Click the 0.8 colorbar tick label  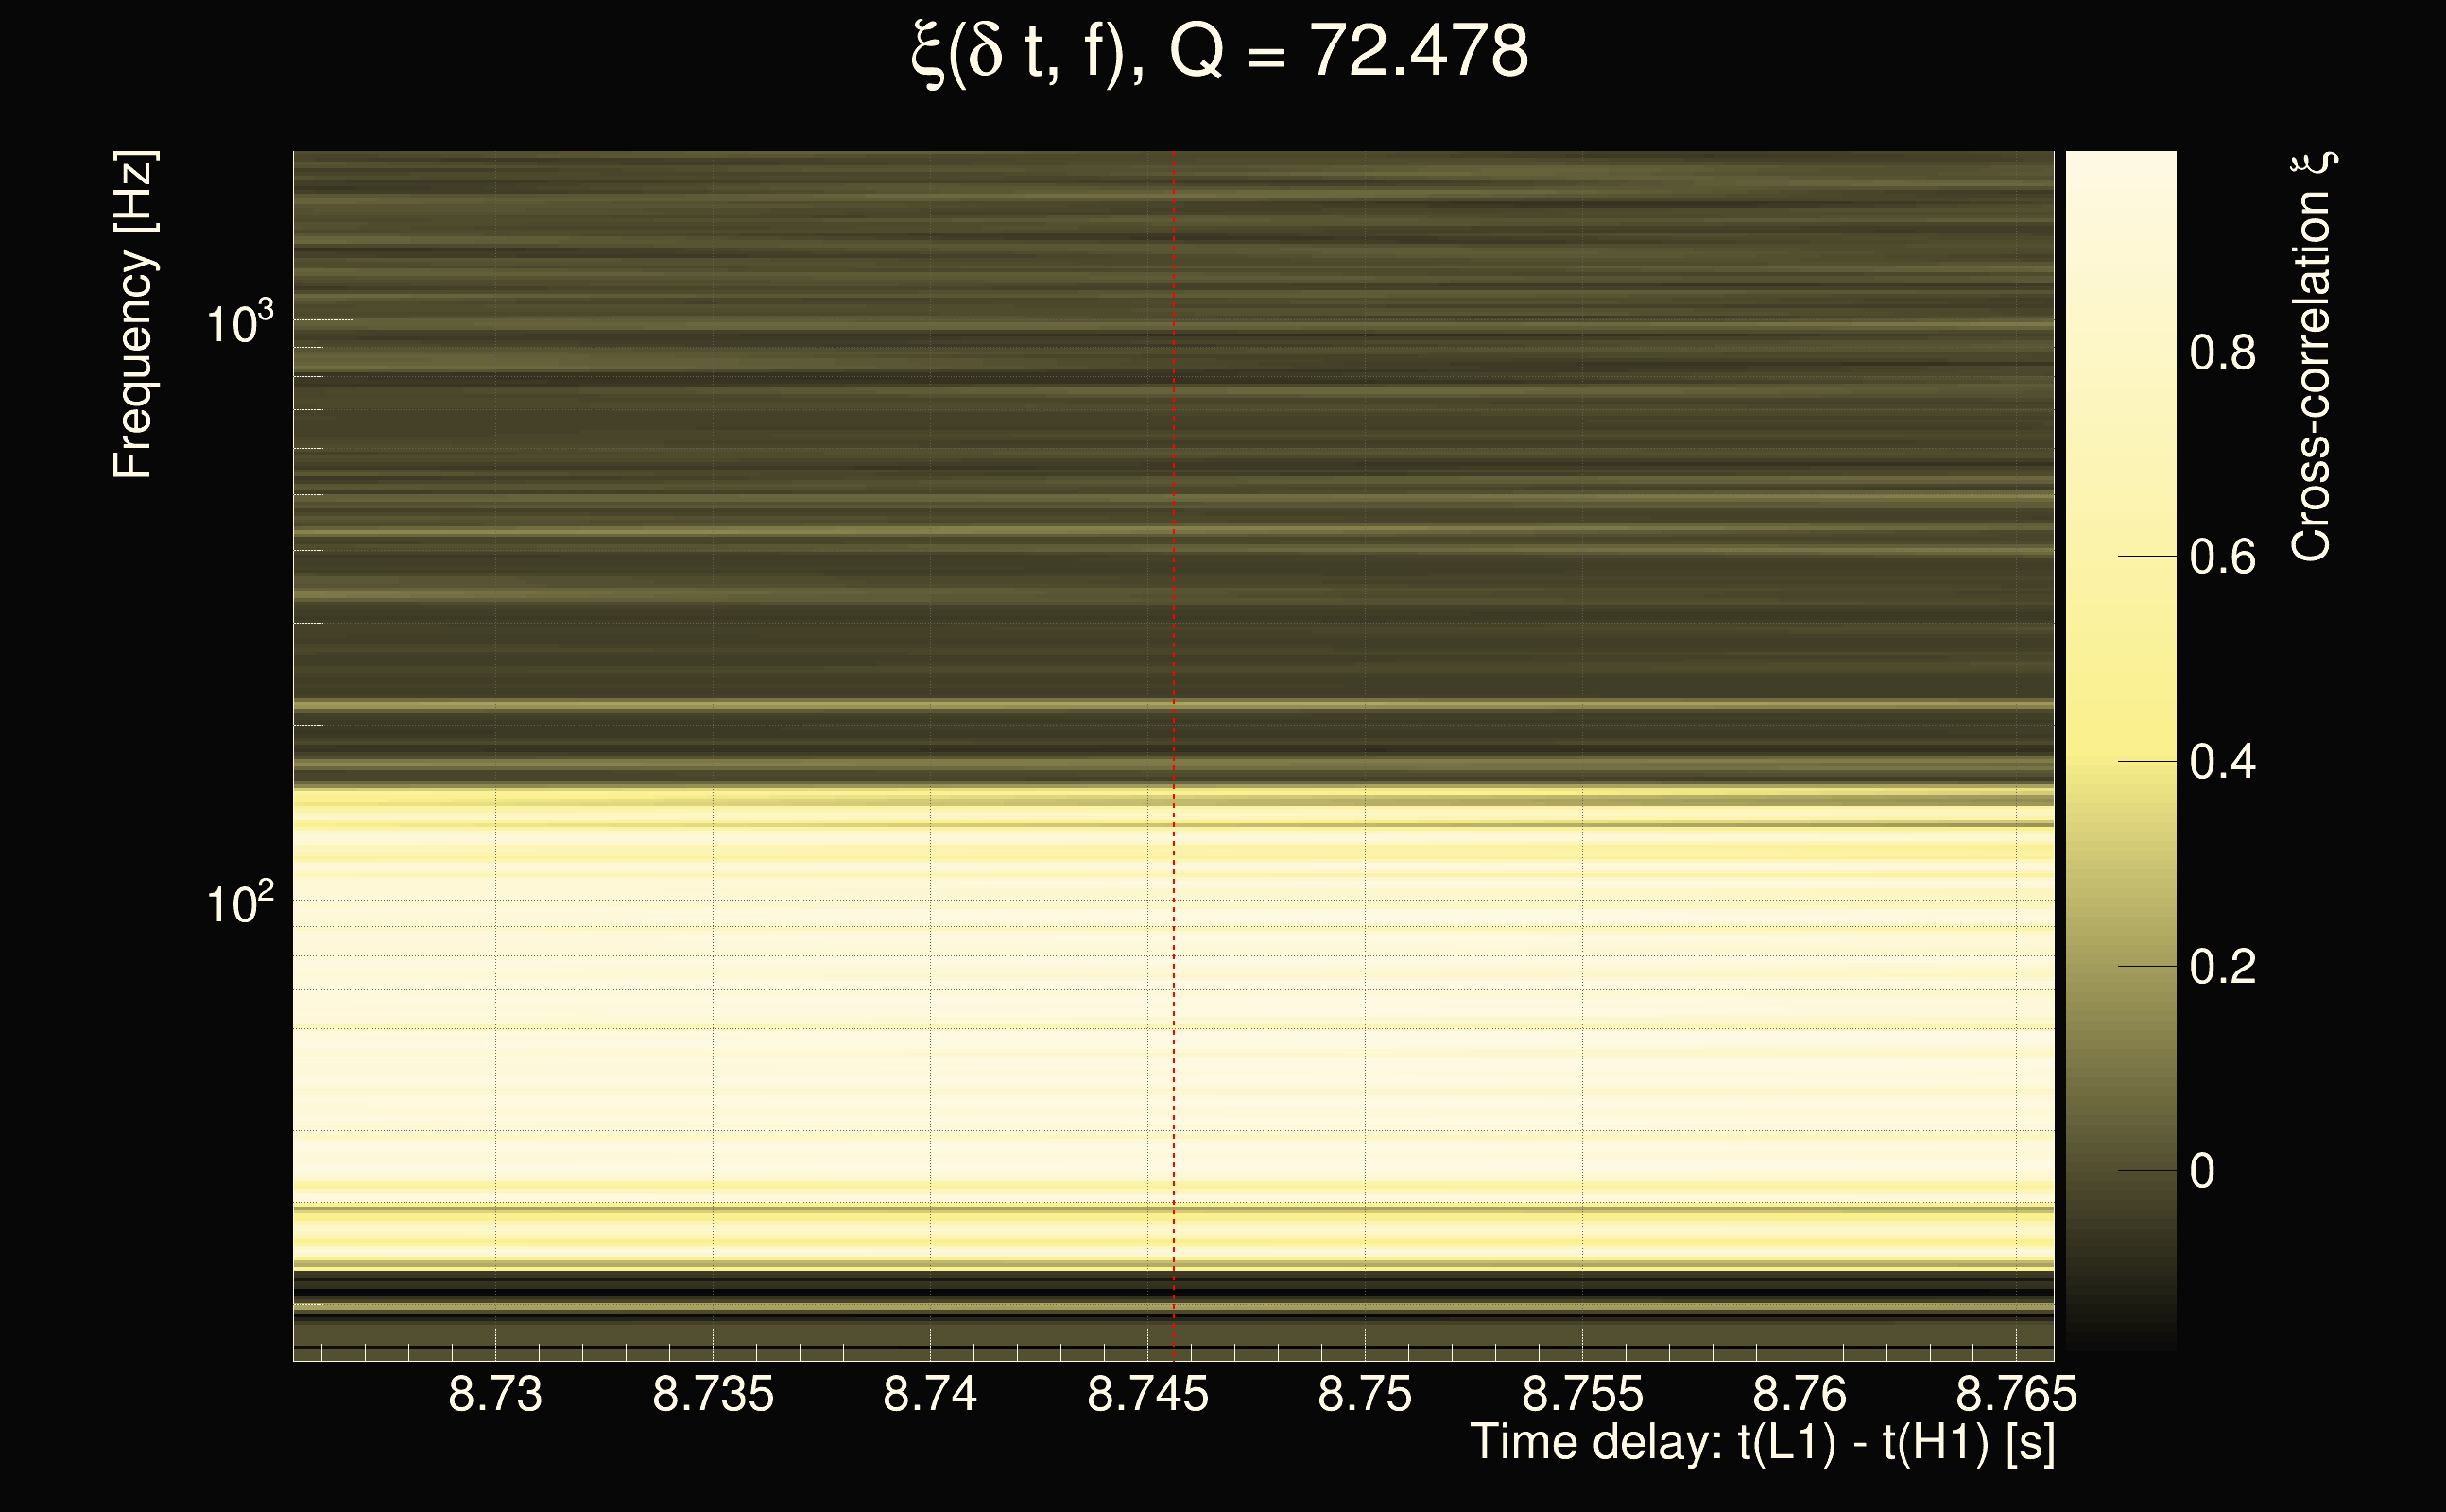pyautogui.click(x=2222, y=353)
